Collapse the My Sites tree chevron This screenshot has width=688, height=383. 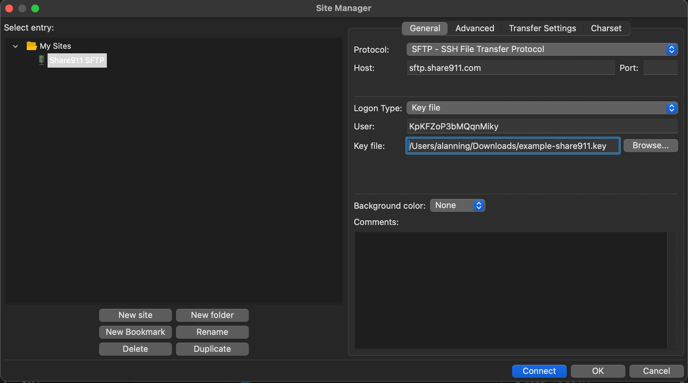[15, 46]
